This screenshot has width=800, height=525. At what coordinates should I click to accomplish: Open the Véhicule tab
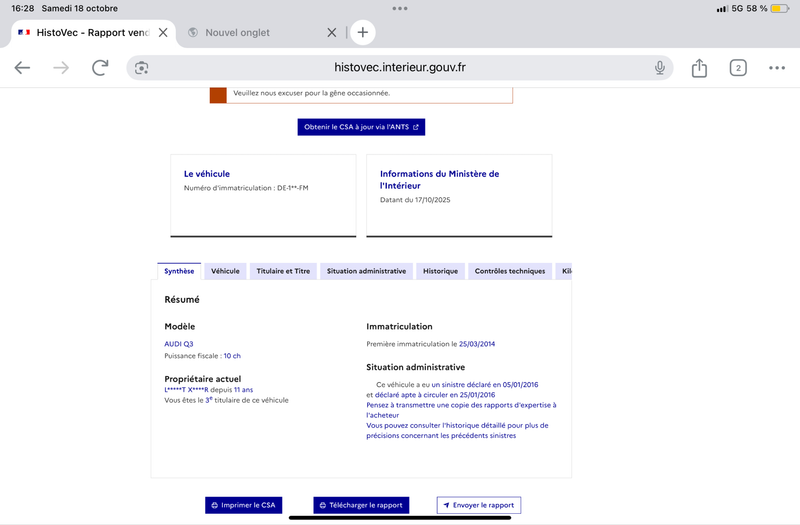point(225,271)
